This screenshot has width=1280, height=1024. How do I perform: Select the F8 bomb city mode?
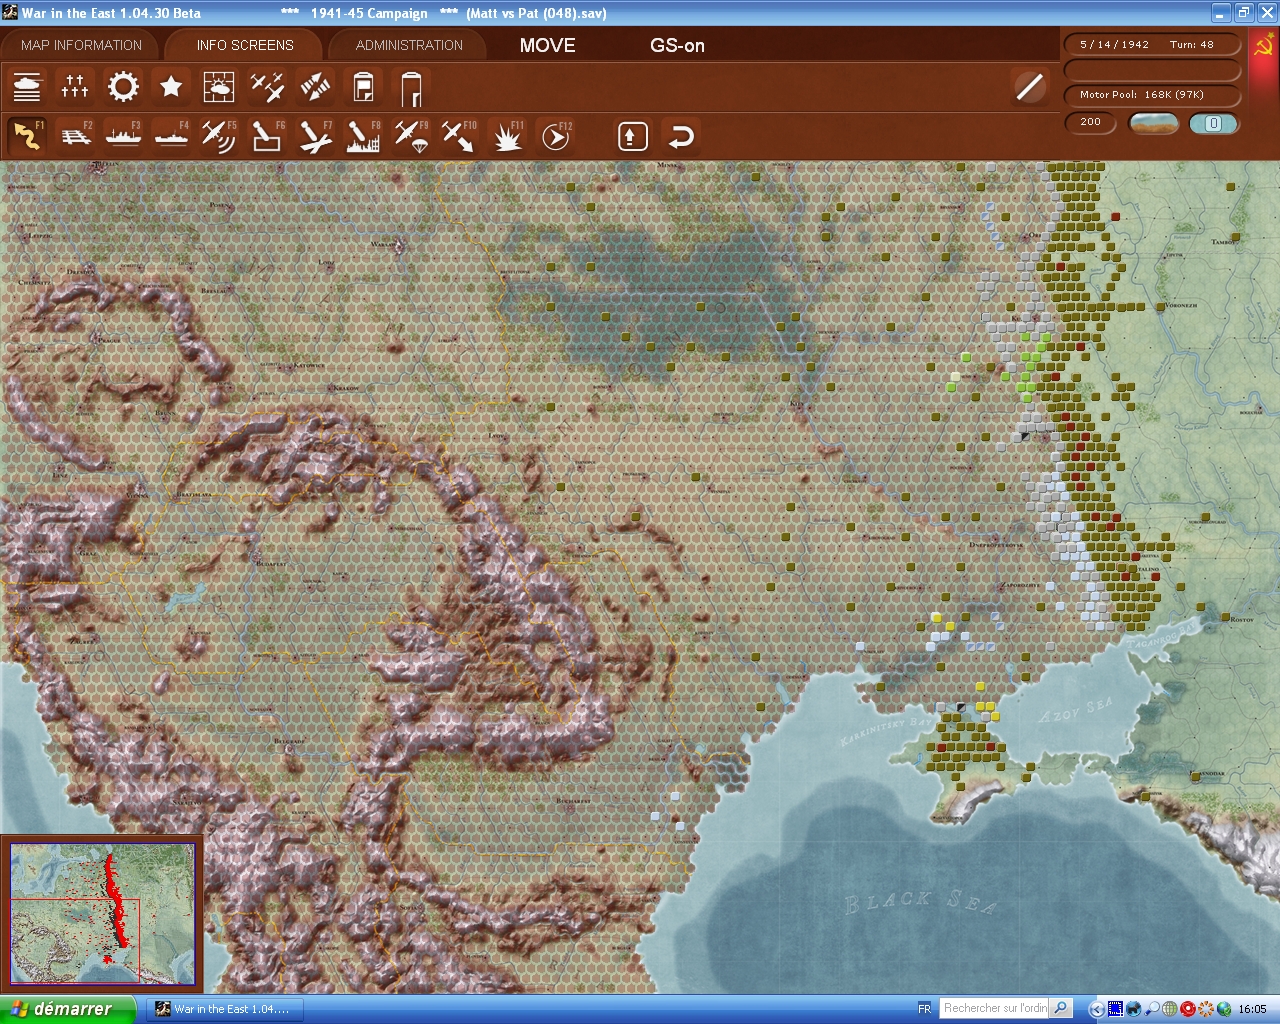(363, 136)
